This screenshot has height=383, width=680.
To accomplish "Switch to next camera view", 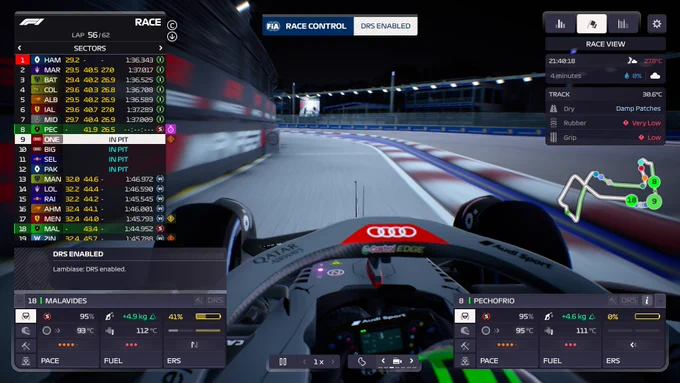I will tap(412, 361).
